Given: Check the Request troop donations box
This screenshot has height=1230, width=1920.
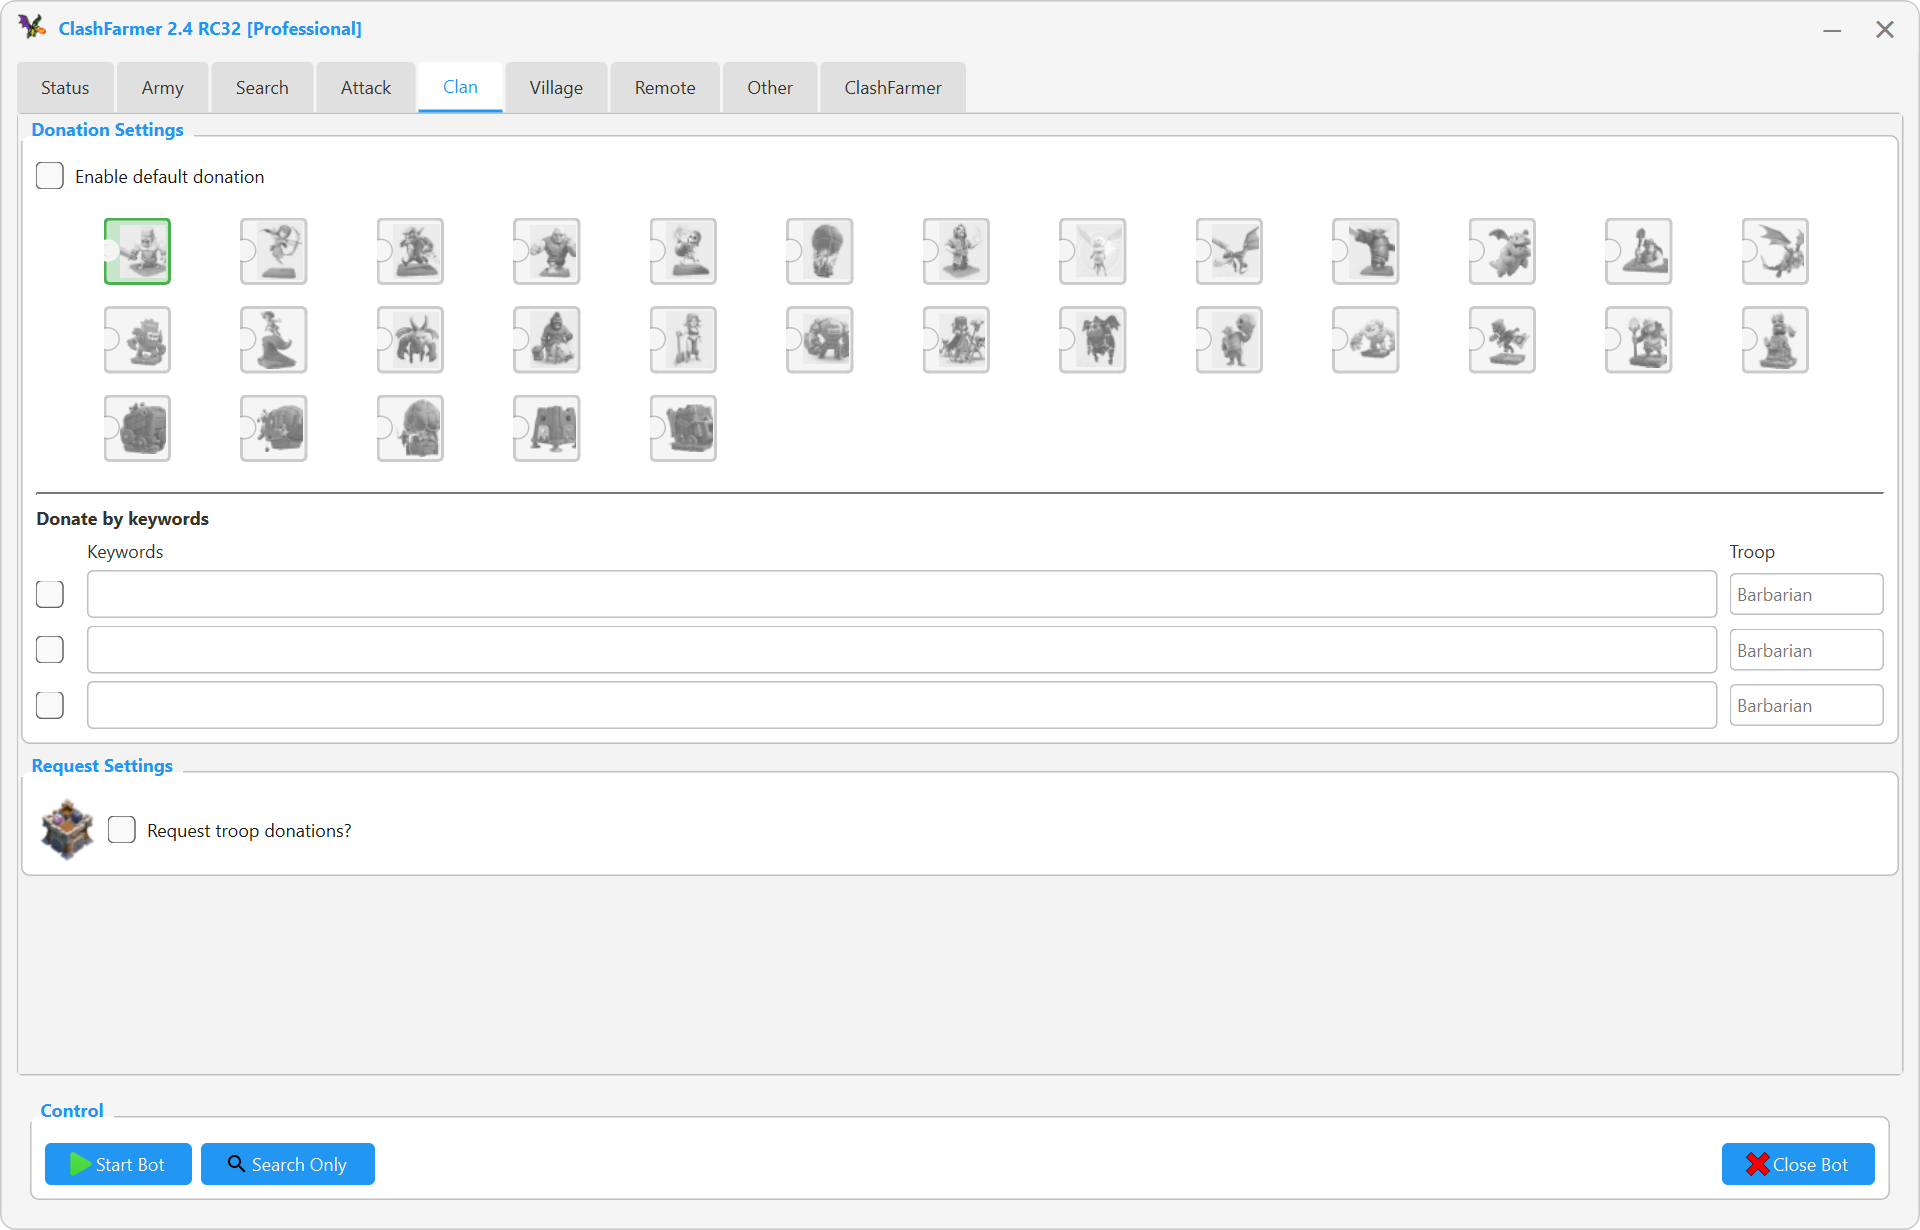Looking at the screenshot, I should click(122, 830).
